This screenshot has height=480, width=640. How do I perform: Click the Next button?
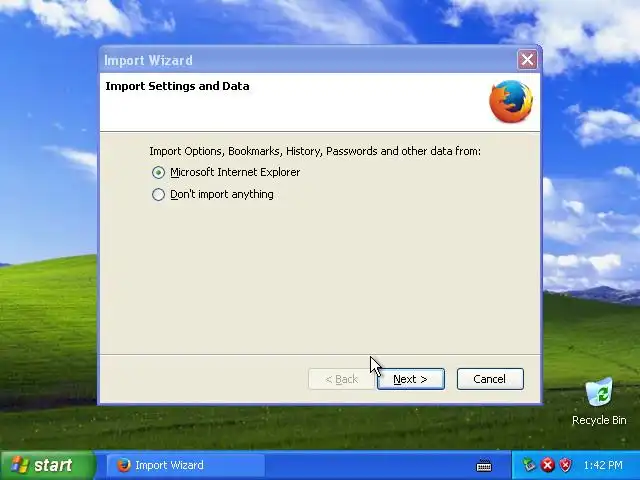(411, 379)
